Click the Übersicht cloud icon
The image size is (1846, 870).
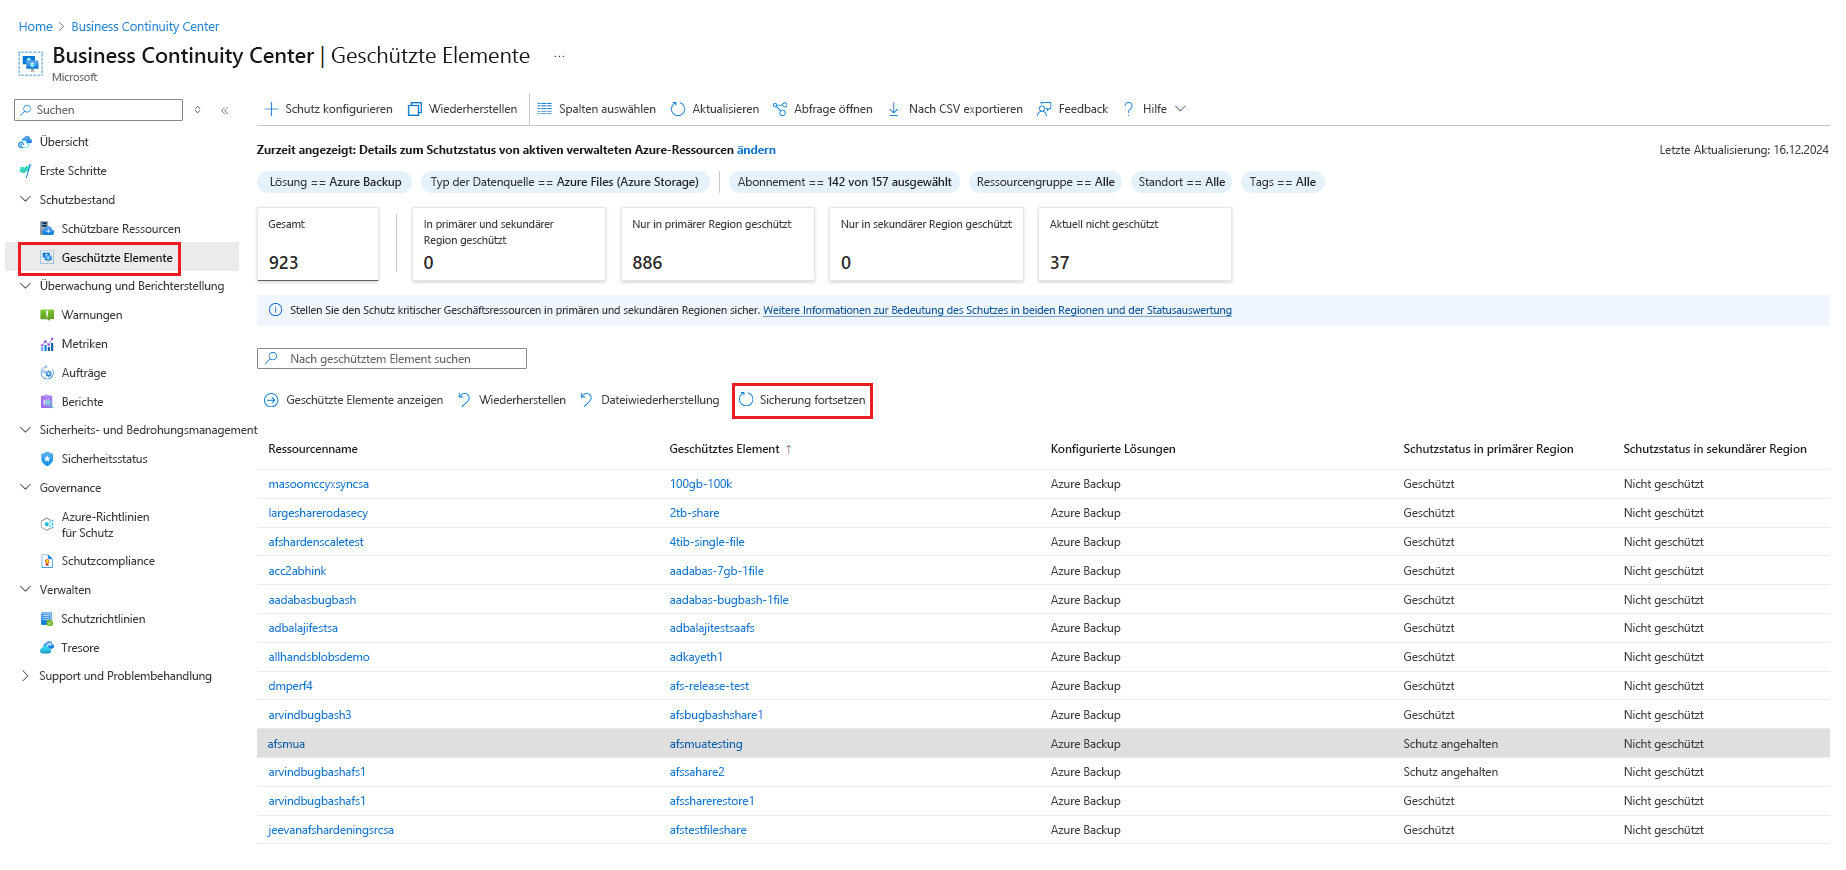[x=25, y=142]
